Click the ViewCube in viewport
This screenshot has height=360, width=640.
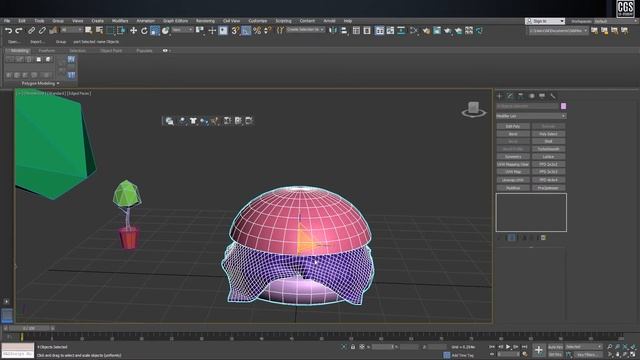[473, 109]
